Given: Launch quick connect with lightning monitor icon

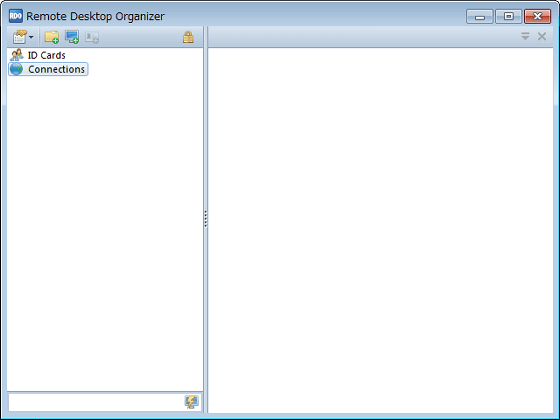Looking at the screenshot, I should point(192,402).
